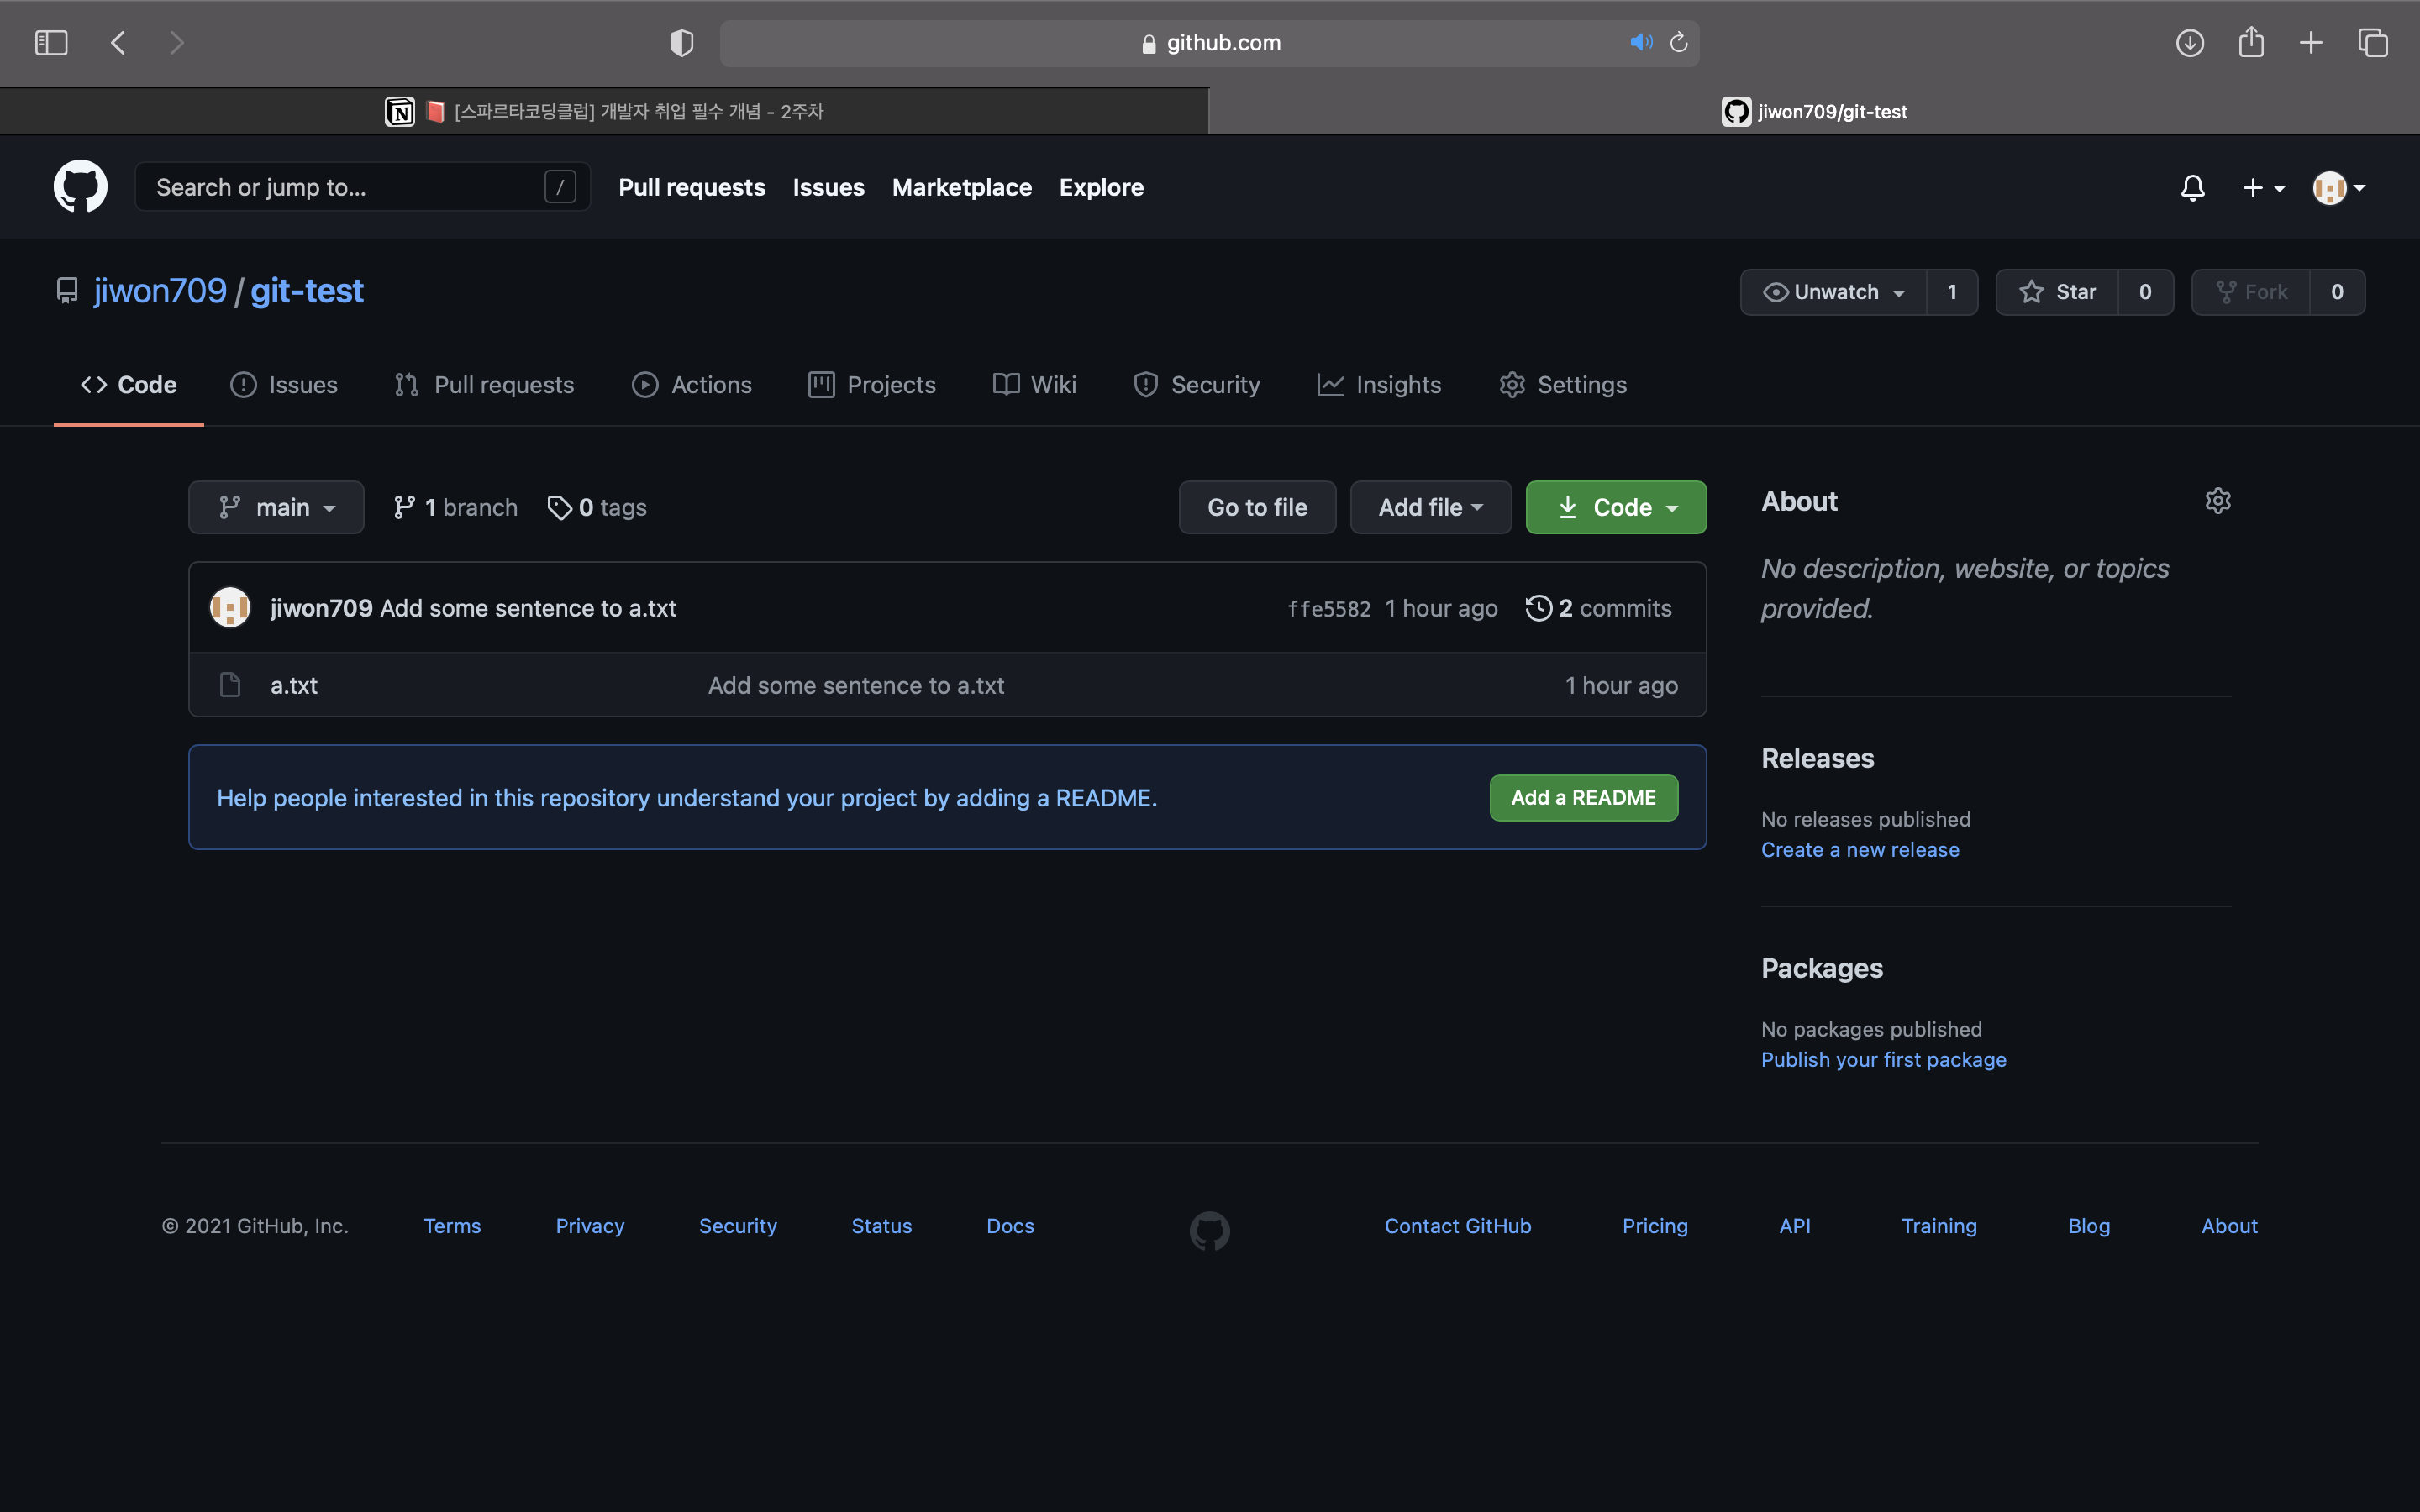This screenshot has height=1512, width=2420.
Task: Toggle Star on the repository
Action: pyautogui.click(x=2057, y=292)
